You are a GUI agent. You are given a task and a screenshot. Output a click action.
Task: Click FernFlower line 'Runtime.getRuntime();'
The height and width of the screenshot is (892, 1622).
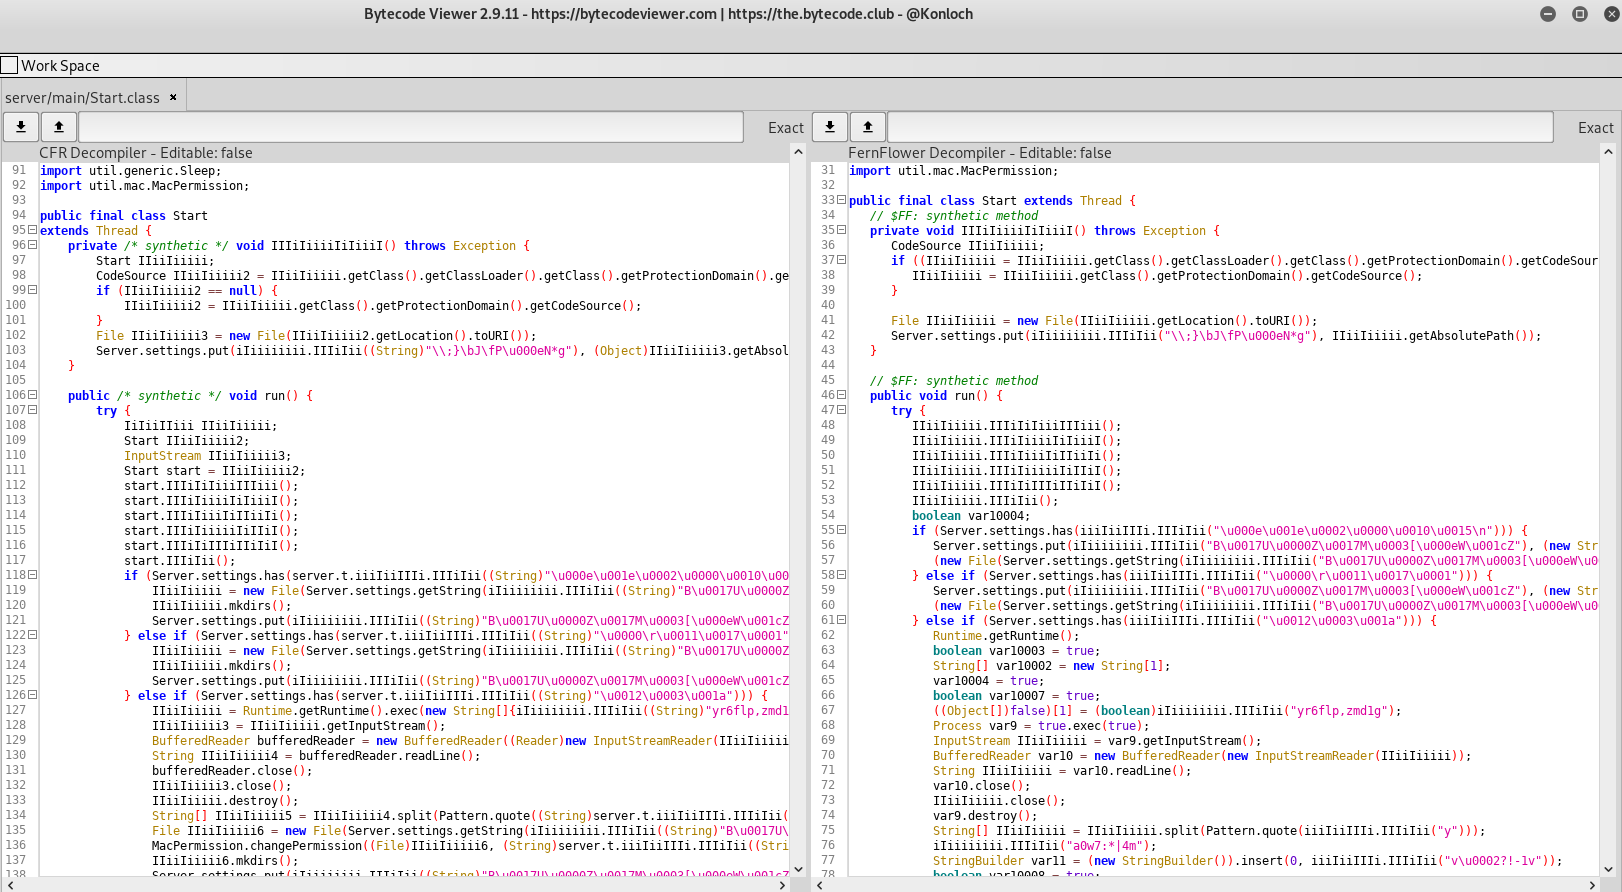coord(1006,635)
